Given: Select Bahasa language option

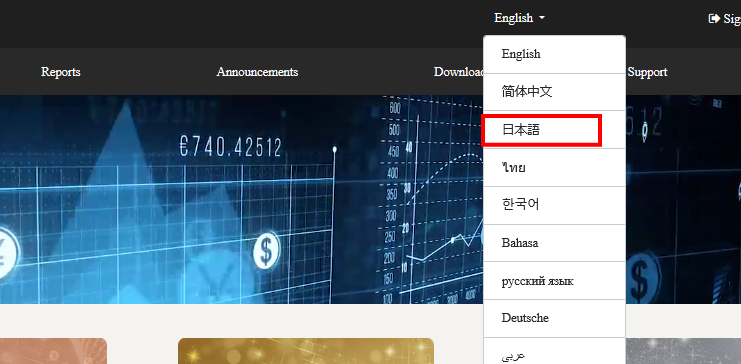Looking at the screenshot, I should (554, 243).
